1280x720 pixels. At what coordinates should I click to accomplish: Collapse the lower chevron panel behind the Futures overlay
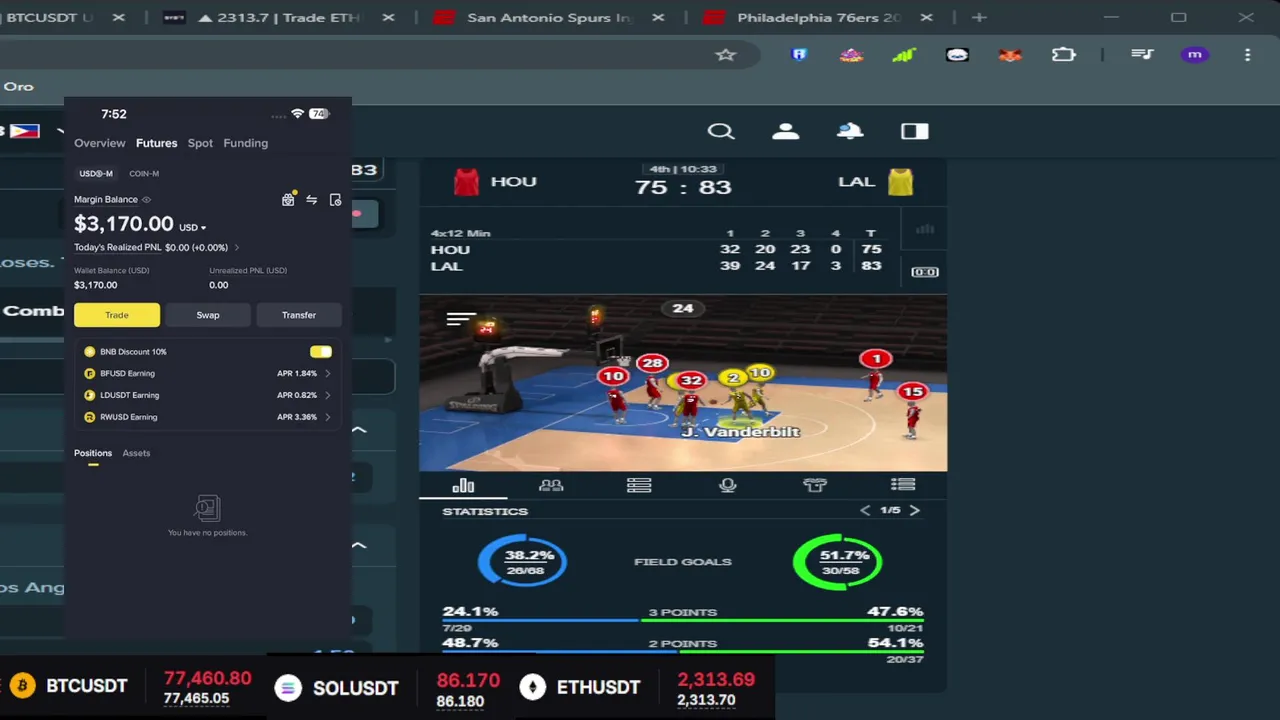[x=359, y=546]
